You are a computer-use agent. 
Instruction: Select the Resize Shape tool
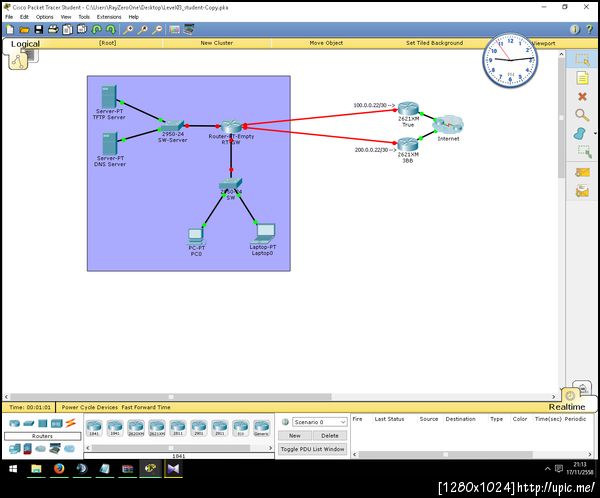pos(584,152)
